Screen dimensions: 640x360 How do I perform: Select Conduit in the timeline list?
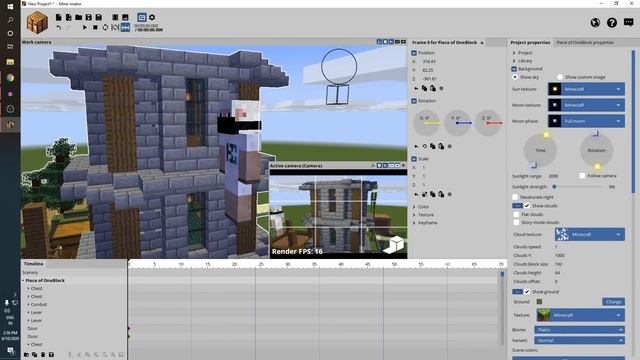point(39,304)
